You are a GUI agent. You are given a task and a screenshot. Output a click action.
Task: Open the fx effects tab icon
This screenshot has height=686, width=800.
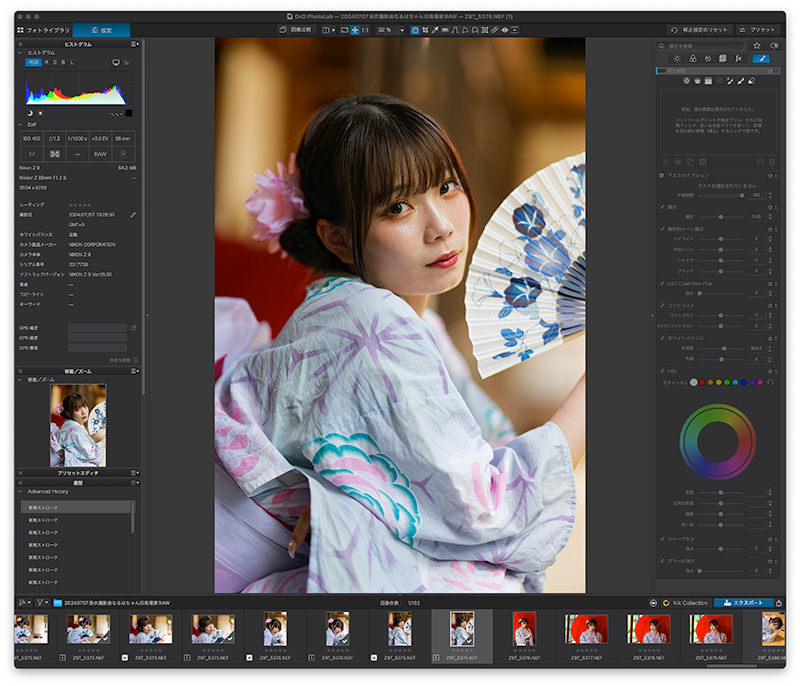coord(739,59)
